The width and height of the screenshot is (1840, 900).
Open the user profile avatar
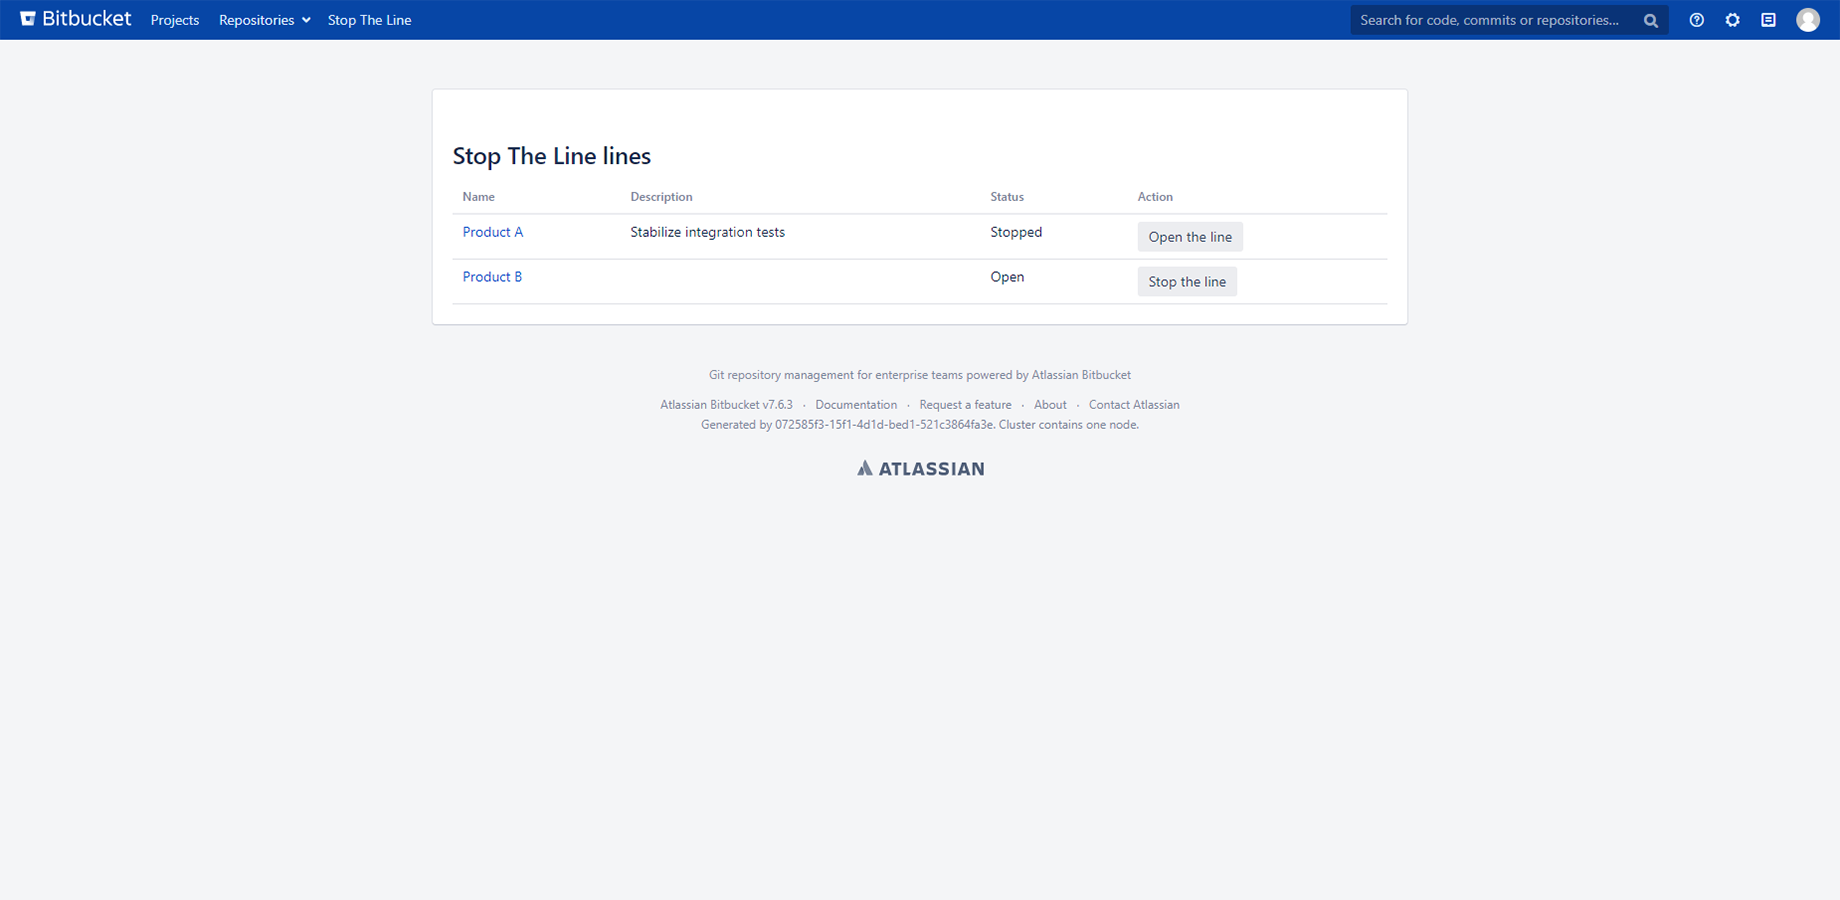click(x=1807, y=20)
